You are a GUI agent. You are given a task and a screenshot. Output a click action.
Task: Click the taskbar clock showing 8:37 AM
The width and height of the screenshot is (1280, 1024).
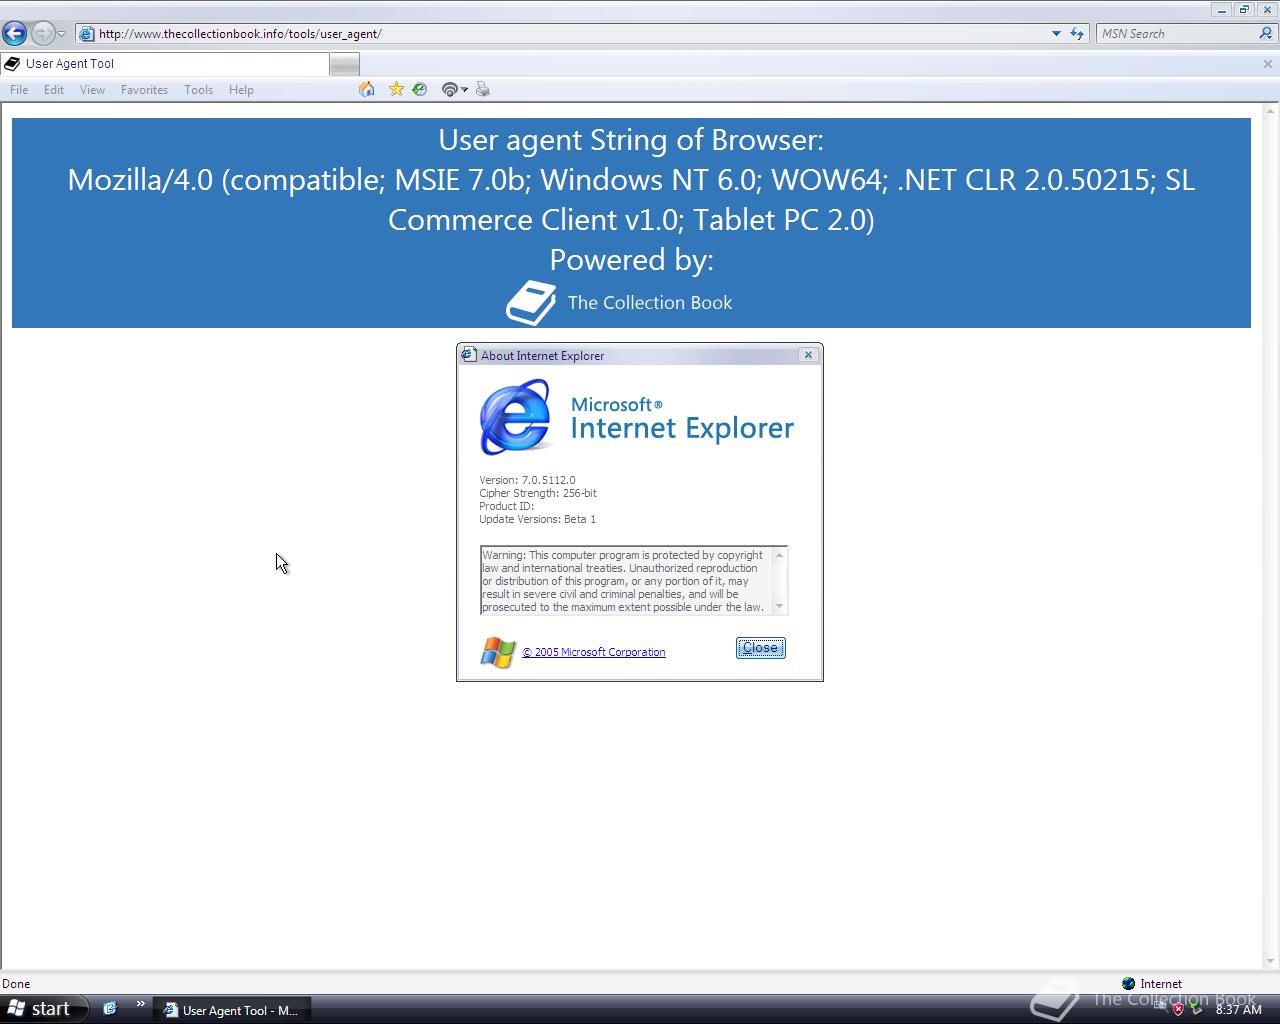point(1239,1010)
